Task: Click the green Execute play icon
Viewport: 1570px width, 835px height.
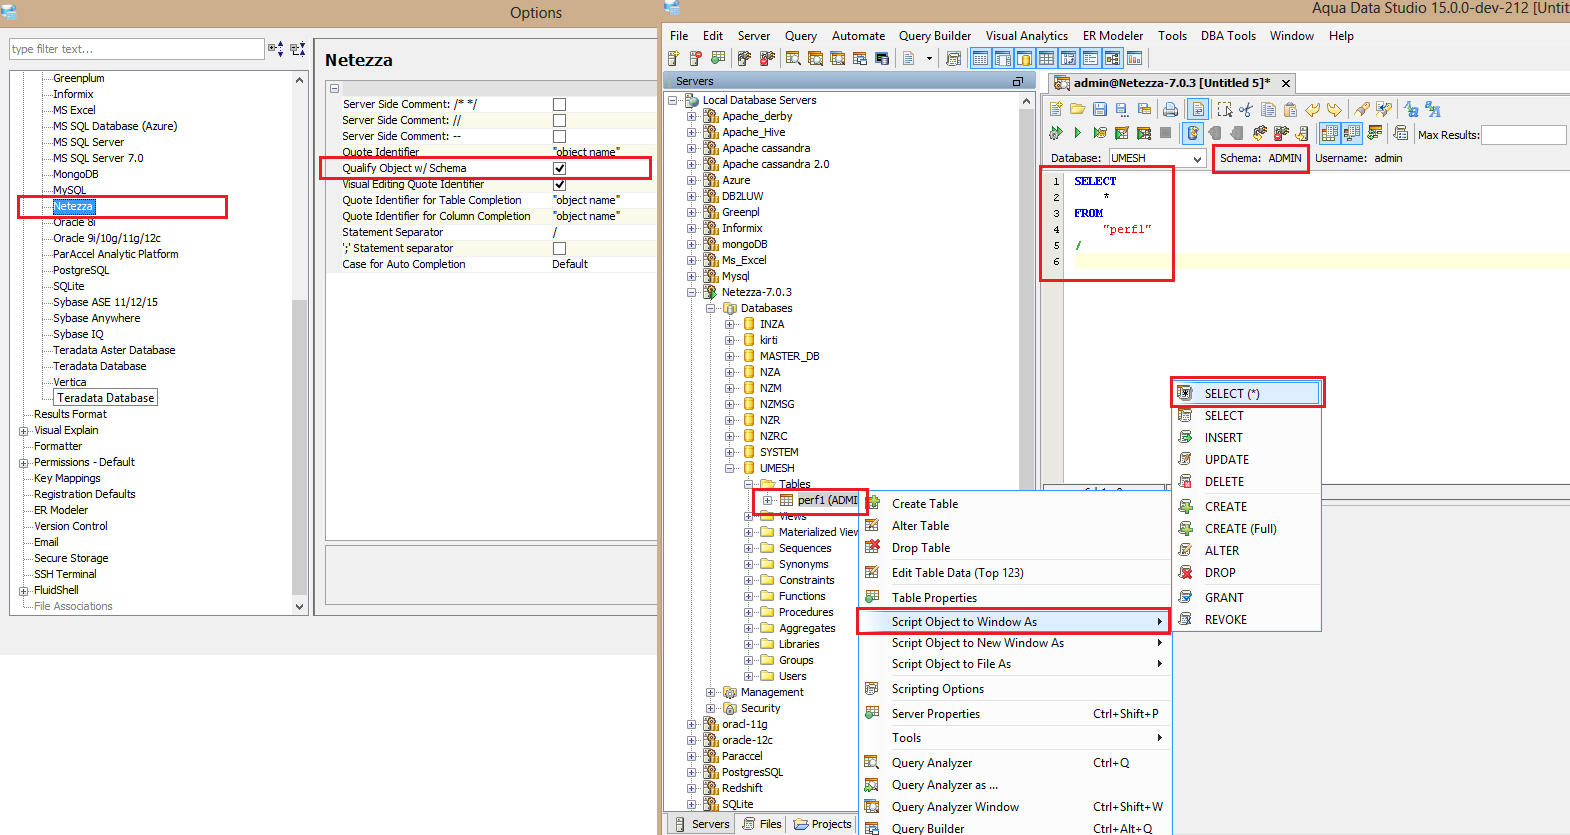Action: point(1078,133)
